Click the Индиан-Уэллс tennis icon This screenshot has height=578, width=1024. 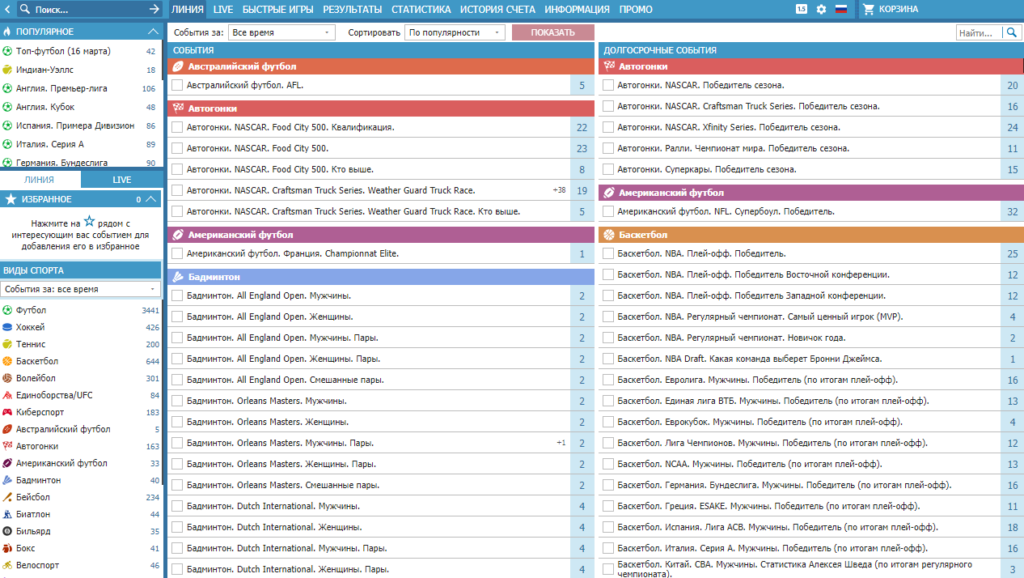tap(7, 69)
